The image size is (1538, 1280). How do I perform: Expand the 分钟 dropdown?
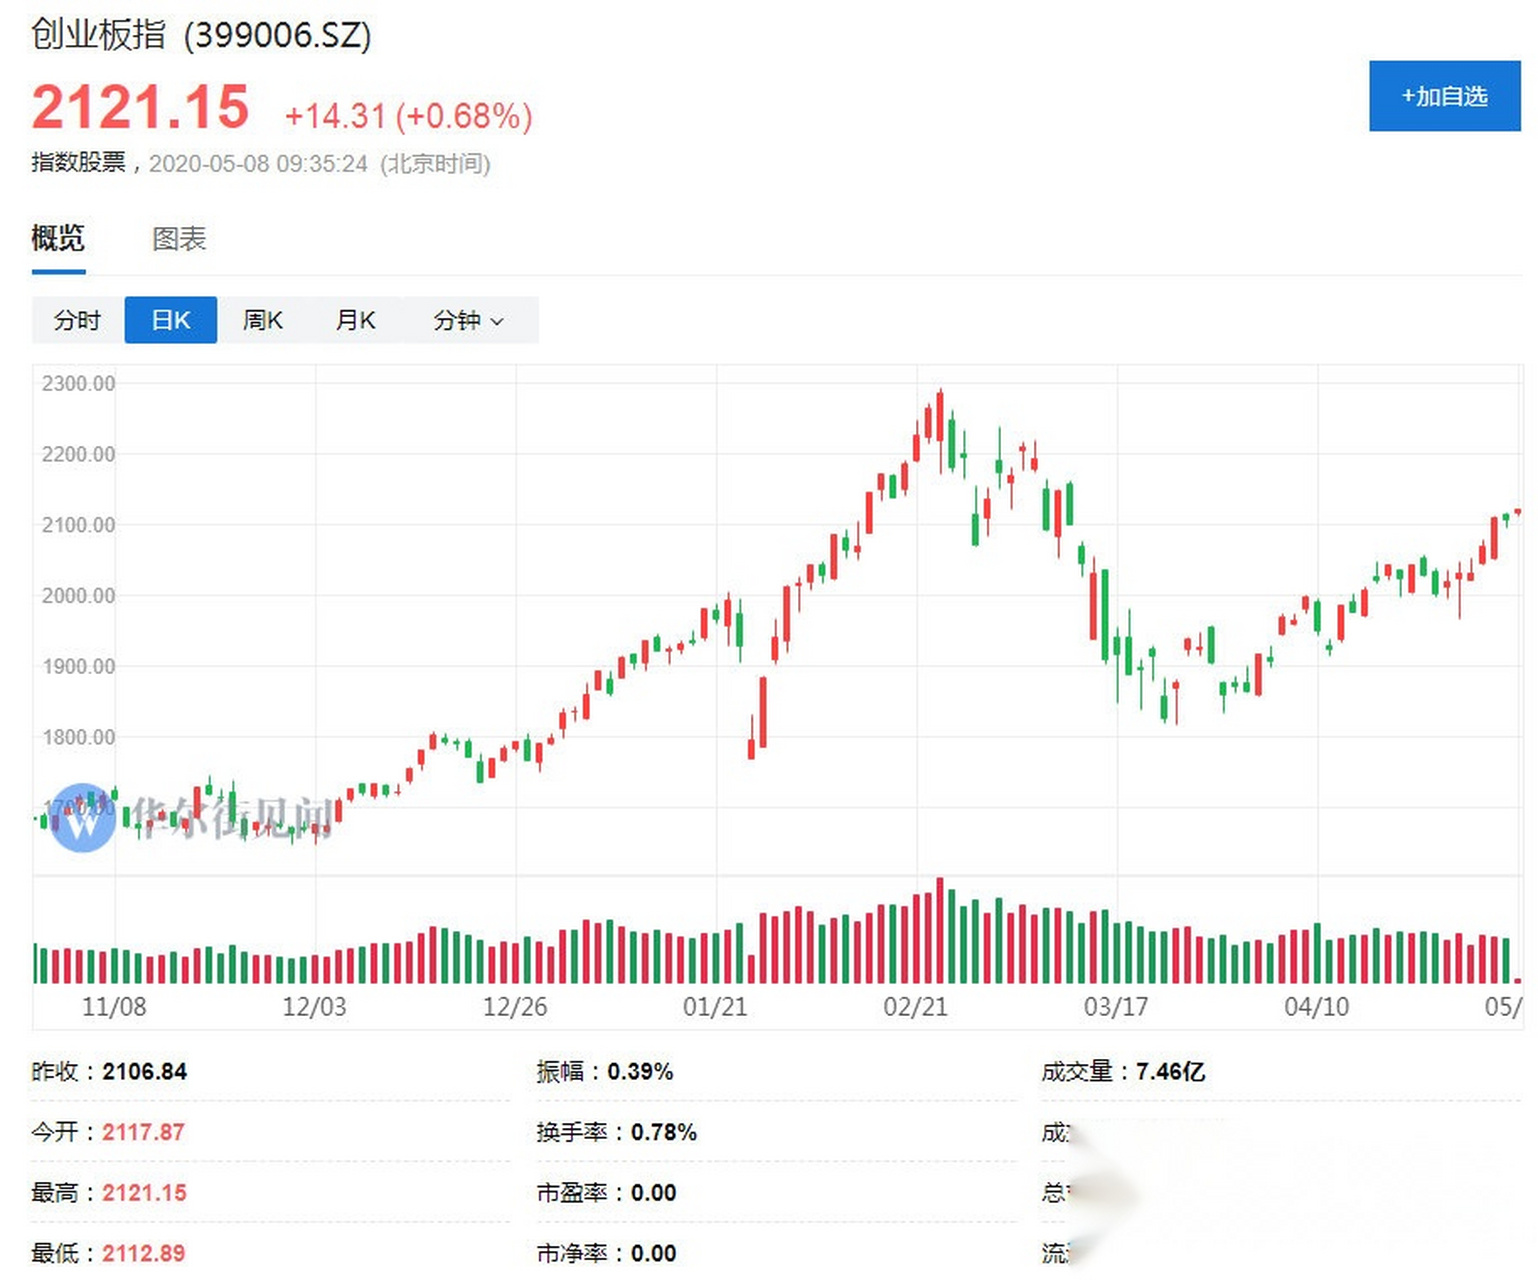[469, 320]
